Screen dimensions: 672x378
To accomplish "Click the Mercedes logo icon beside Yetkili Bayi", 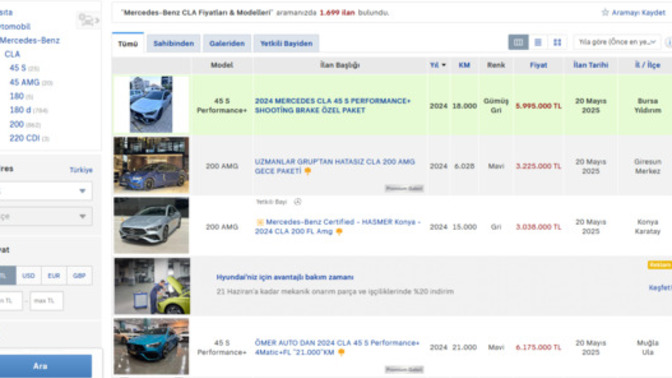I will click(x=297, y=201).
